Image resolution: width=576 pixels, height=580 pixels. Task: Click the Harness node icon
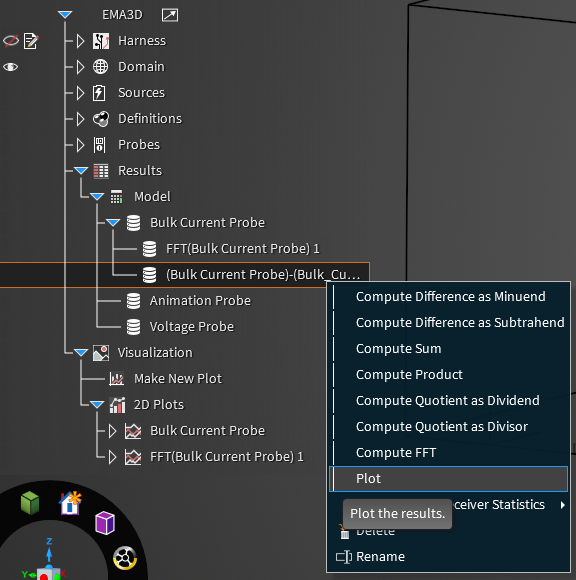click(x=101, y=41)
